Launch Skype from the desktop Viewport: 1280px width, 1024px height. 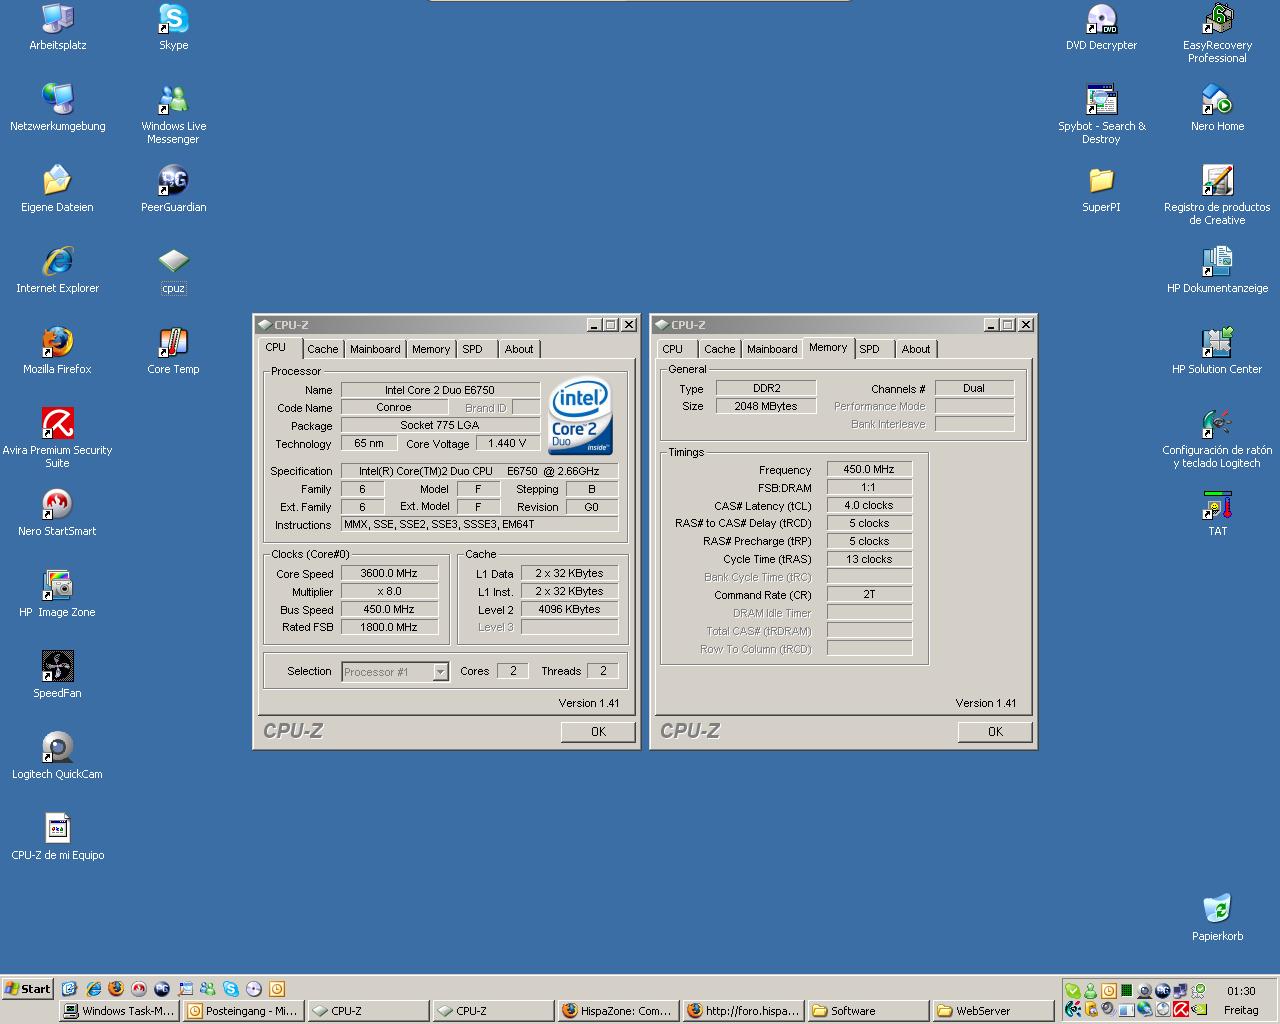click(173, 27)
